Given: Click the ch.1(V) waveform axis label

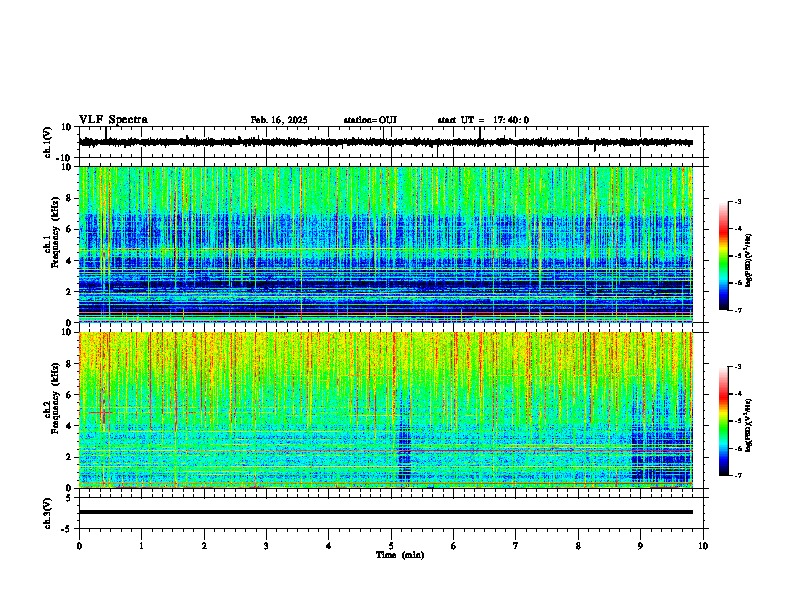Looking at the screenshot, I should point(48,142).
